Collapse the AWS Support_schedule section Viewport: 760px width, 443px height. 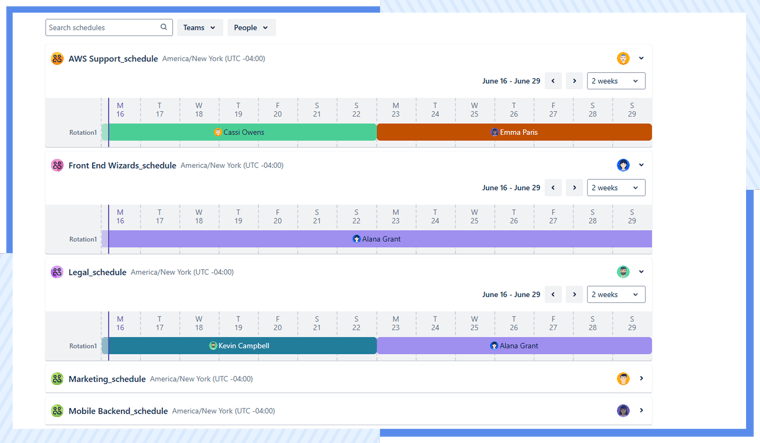pyautogui.click(x=641, y=58)
